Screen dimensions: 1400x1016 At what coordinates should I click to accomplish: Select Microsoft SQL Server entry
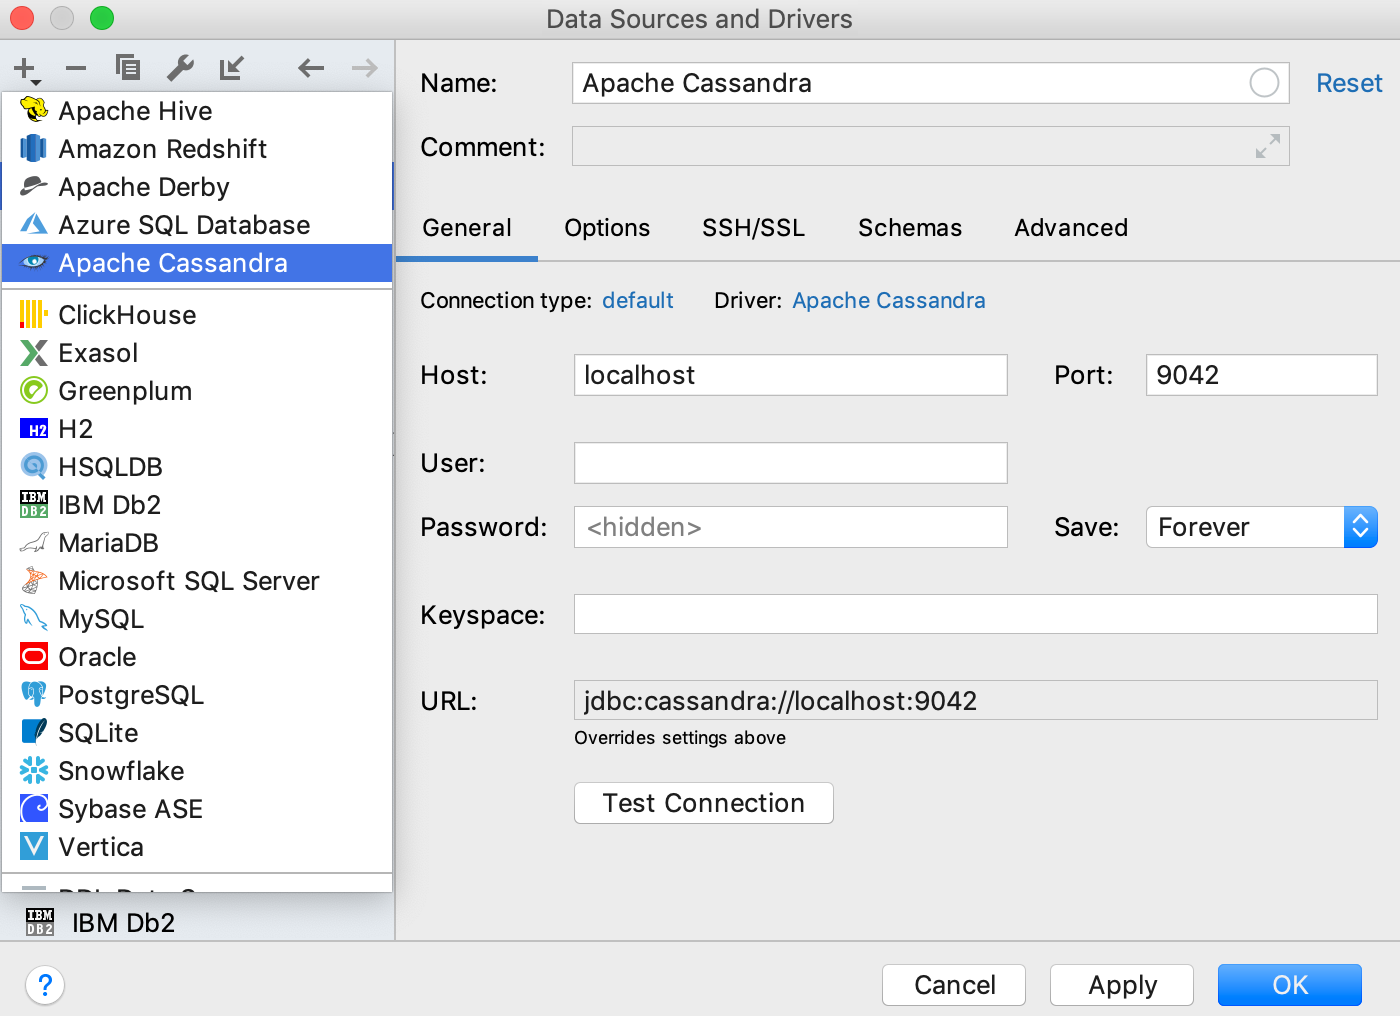click(x=197, y=581)
